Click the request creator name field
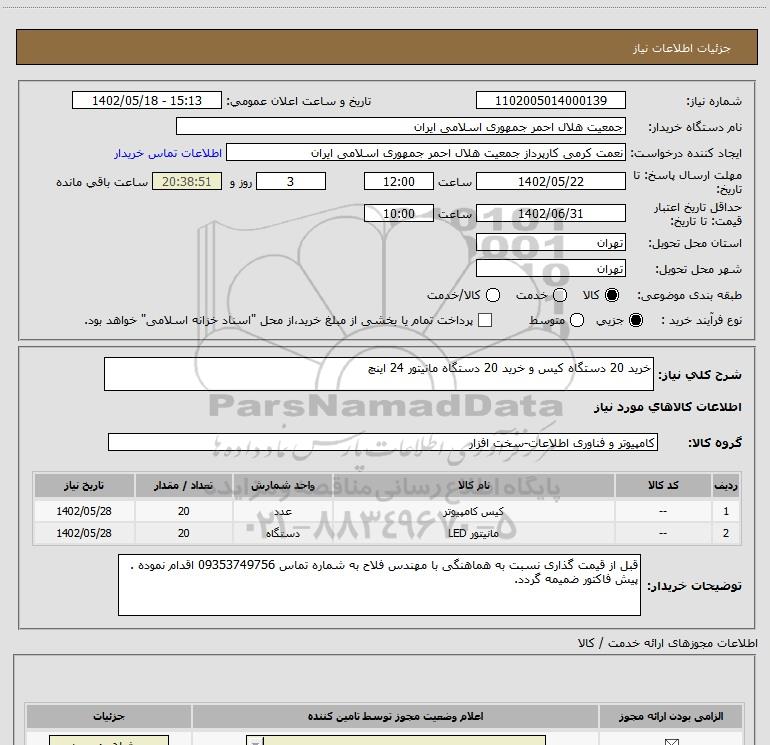This screenshot has width=770, height=745. [426, 152]
